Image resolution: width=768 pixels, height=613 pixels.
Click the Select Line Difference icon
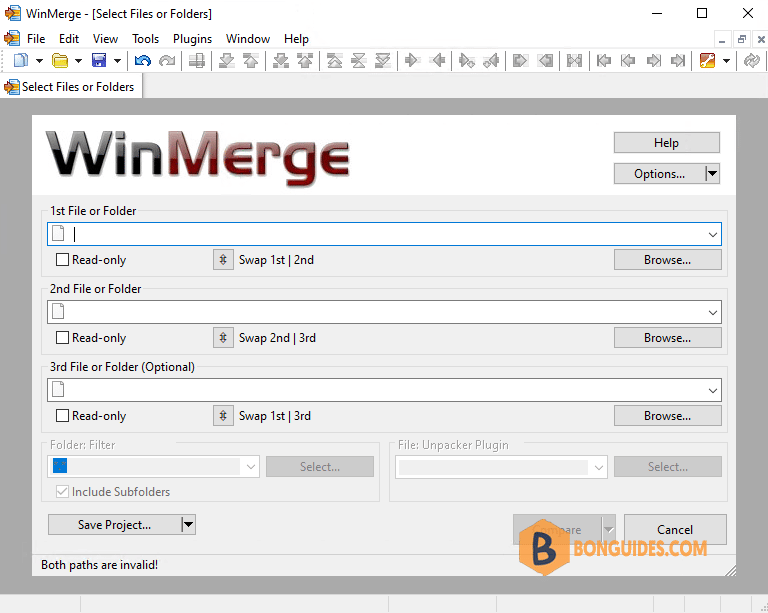click(x=197, y=61)
